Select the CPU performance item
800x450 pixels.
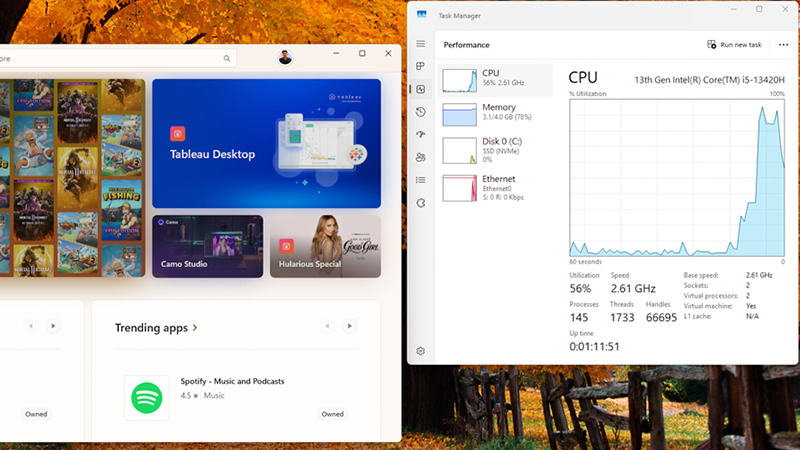click(x=495, y=81)
